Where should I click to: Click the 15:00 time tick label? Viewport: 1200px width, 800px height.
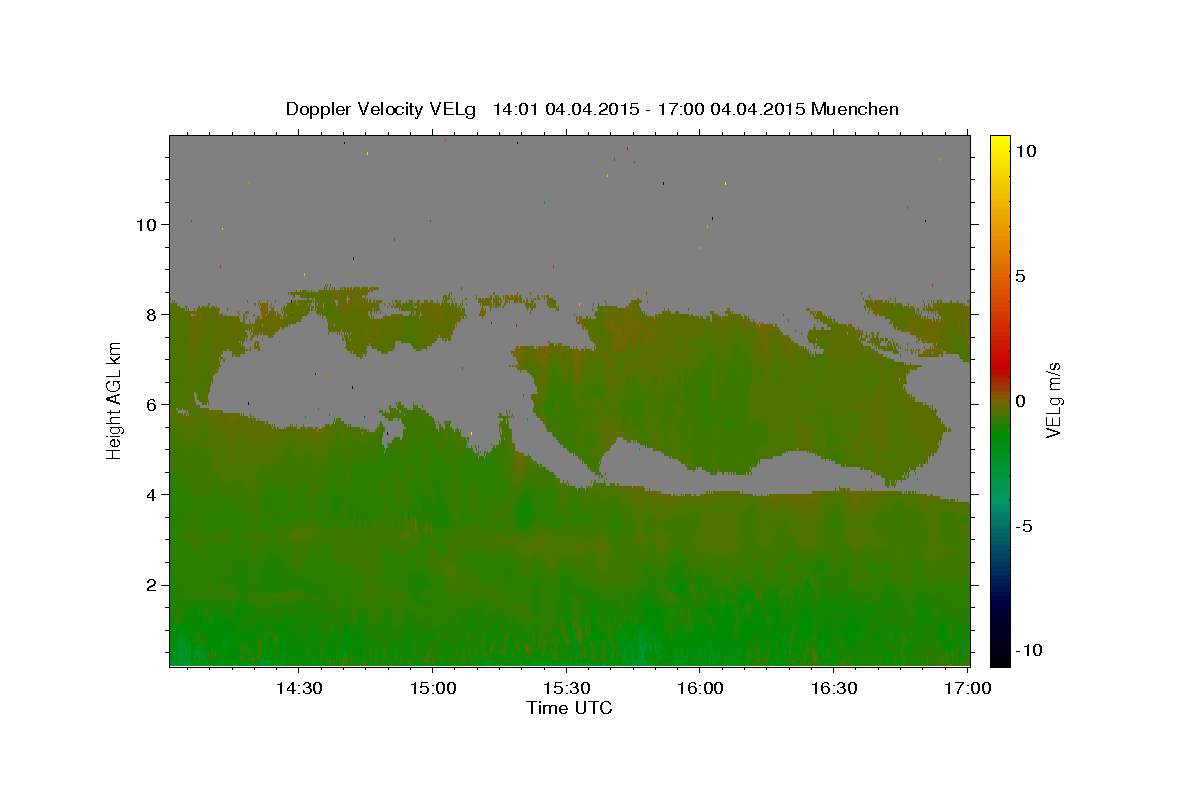coord(433,688)
